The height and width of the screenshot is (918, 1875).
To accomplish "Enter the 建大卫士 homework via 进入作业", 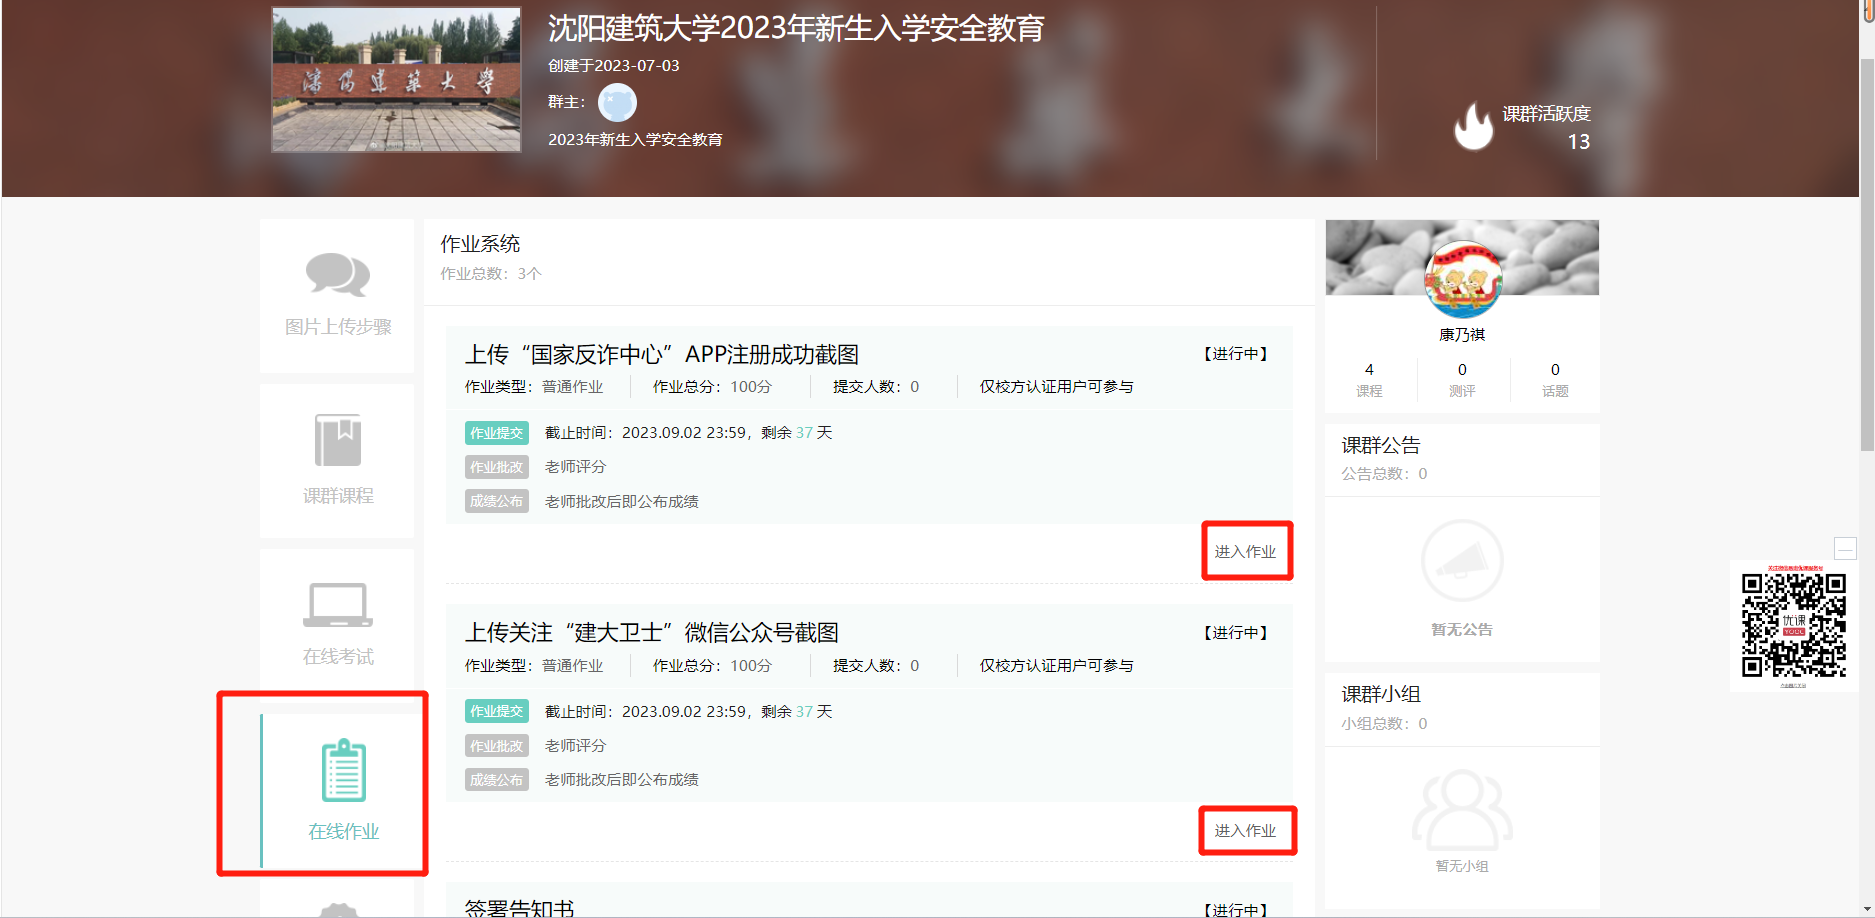I will [1246, 830].
